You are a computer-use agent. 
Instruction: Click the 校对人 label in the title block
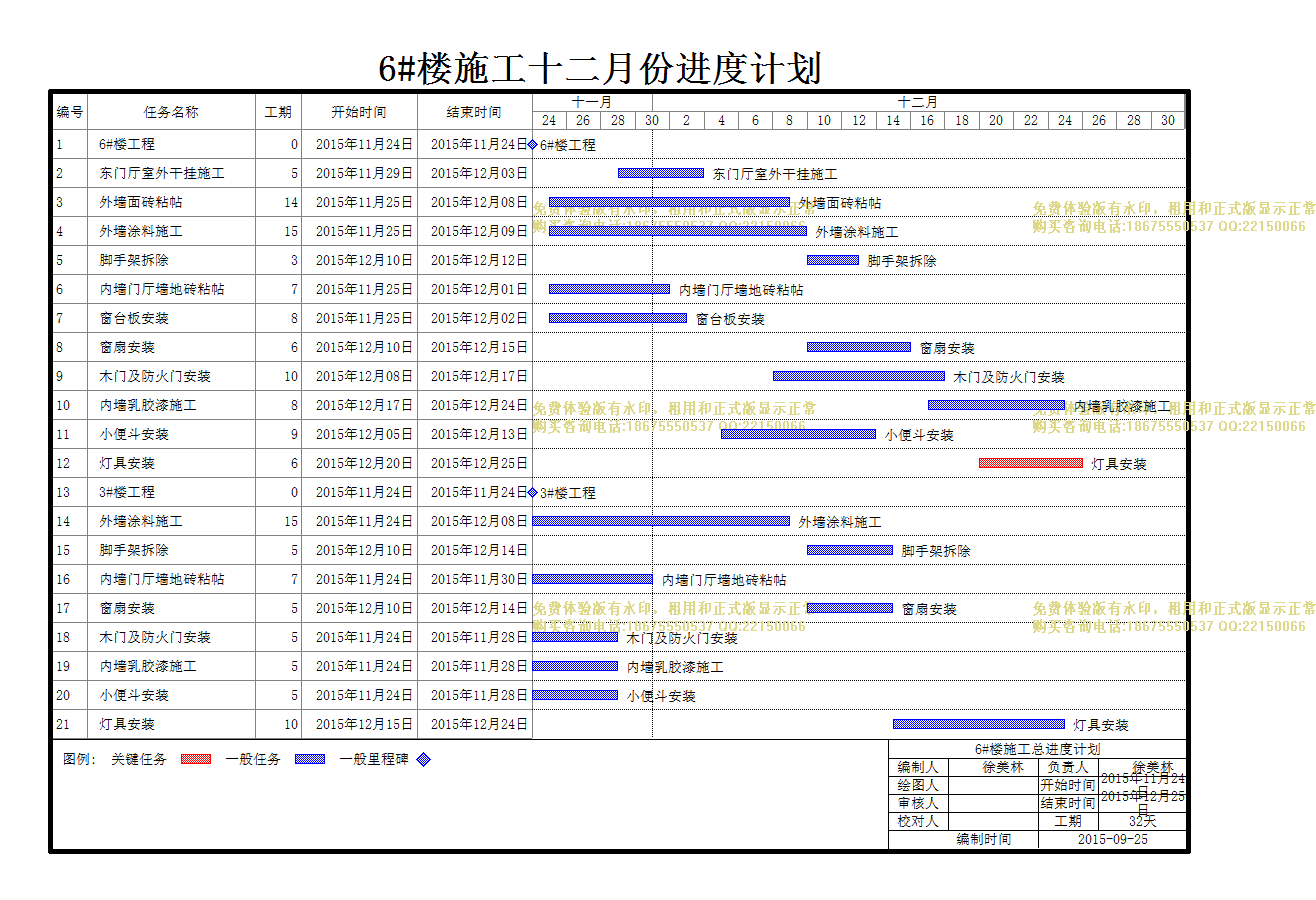(918, 821)
